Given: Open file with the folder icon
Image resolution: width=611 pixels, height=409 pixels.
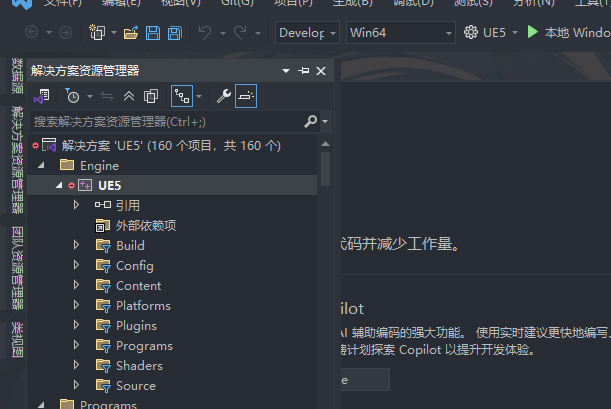Looking at the screenshot, I should click(131, 32).
